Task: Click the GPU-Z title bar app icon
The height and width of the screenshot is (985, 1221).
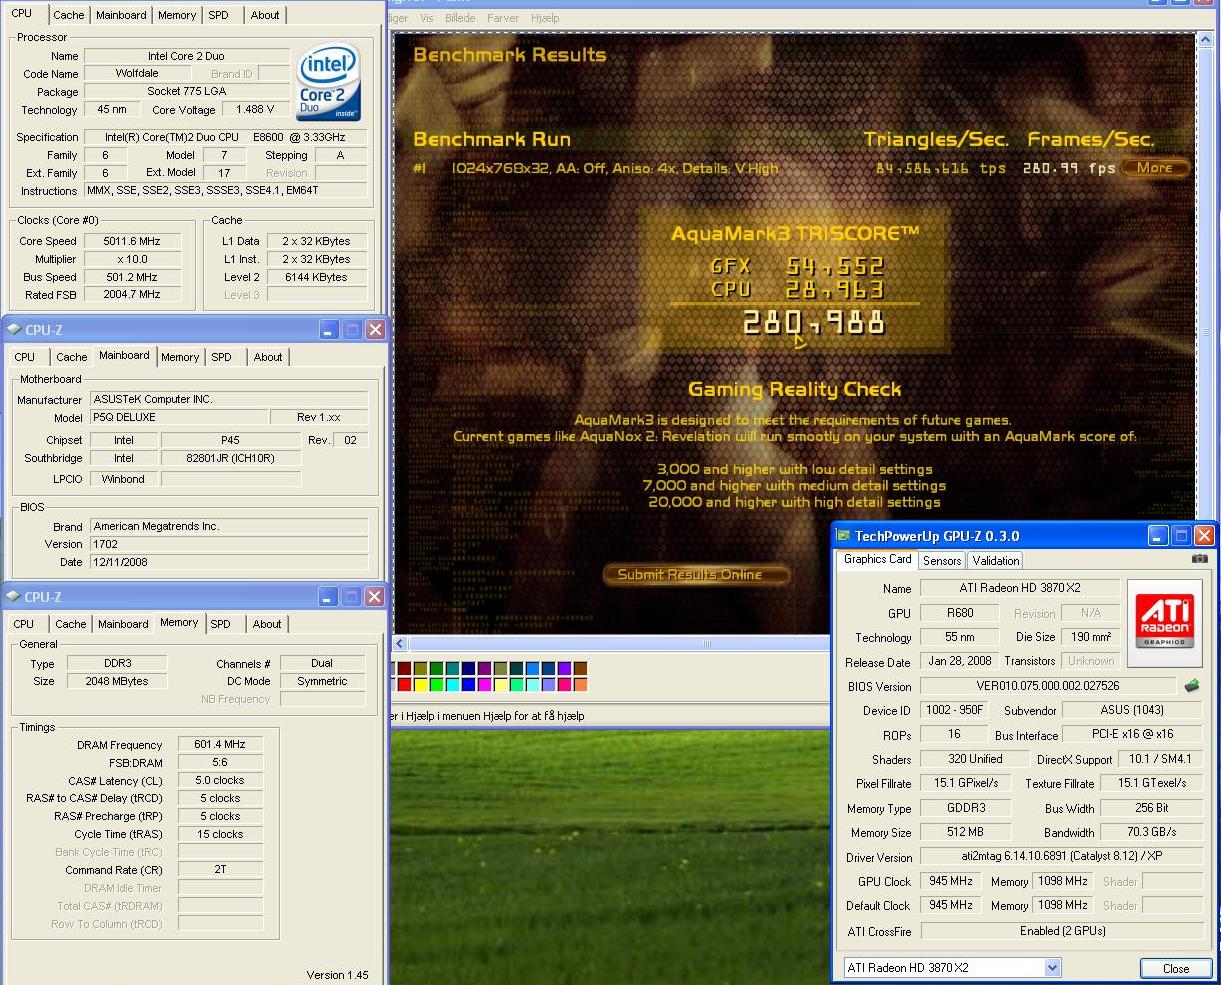Action: [x=843, y=536]
